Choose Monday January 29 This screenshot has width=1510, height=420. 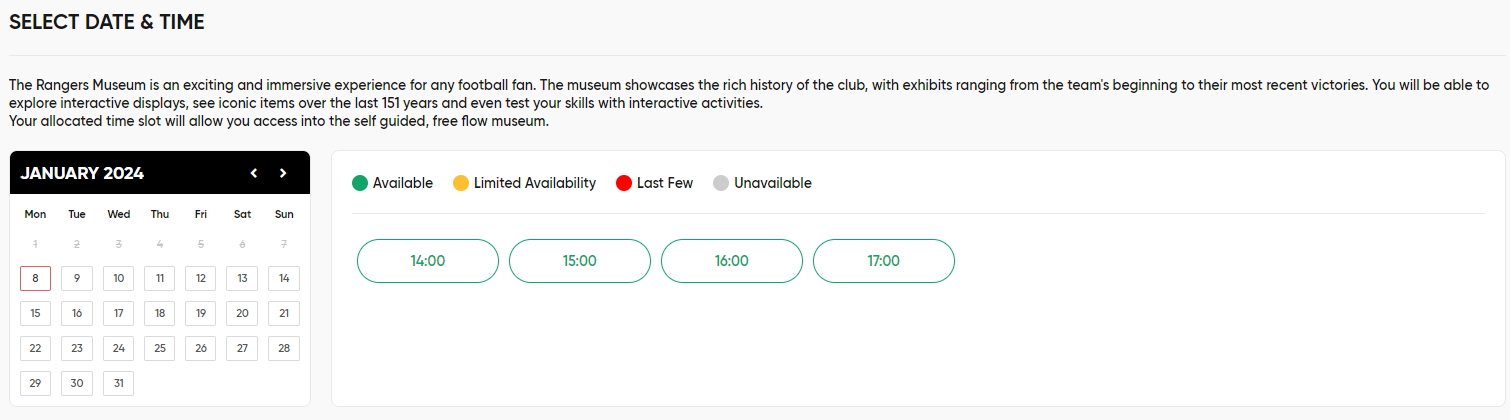(35, 383)
